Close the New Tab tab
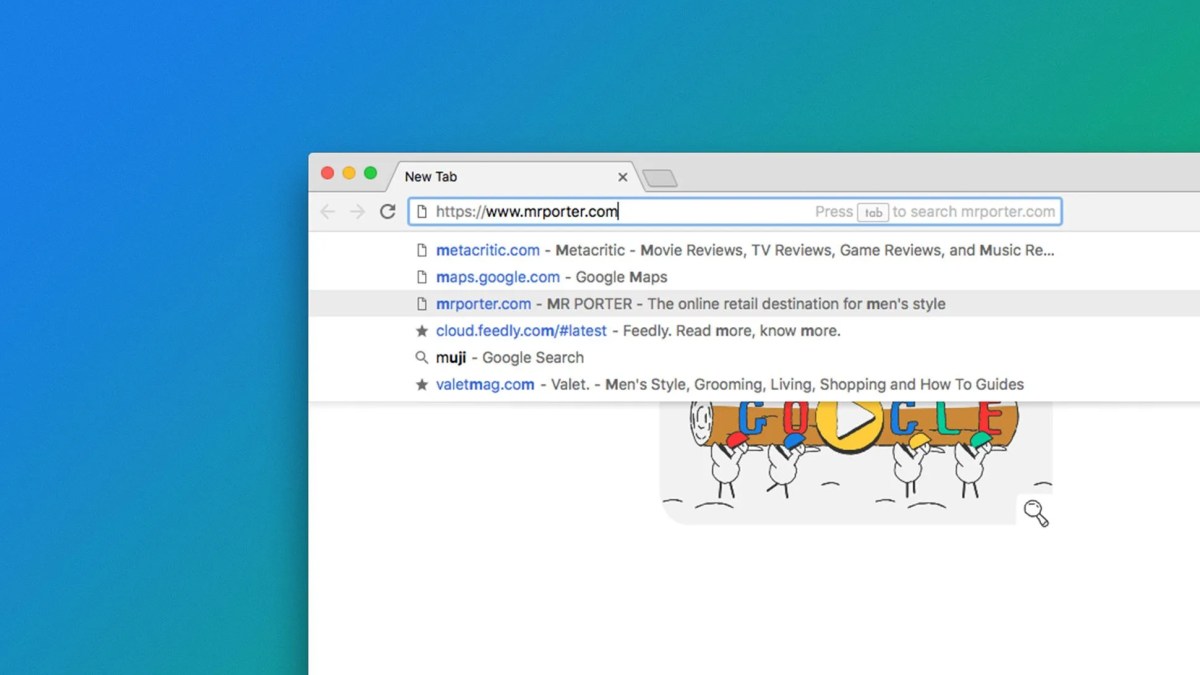The height and width of the screenshot is (675, 1200). pos(622,177)
